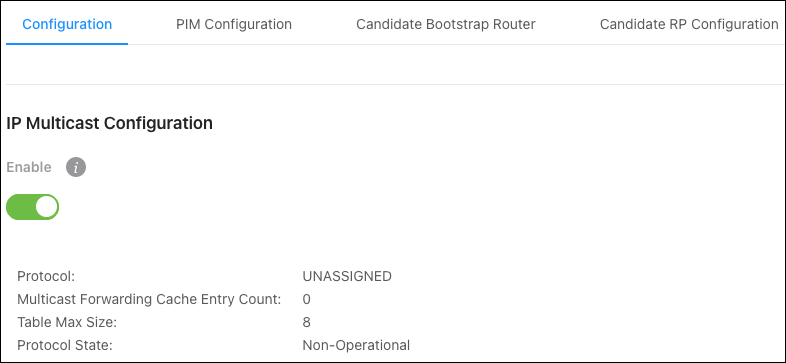Image resolution: width=786 pixels, height=363 pixels.
Task: Click the IP Multicast Configuration heading
Action: pos(109,123)
